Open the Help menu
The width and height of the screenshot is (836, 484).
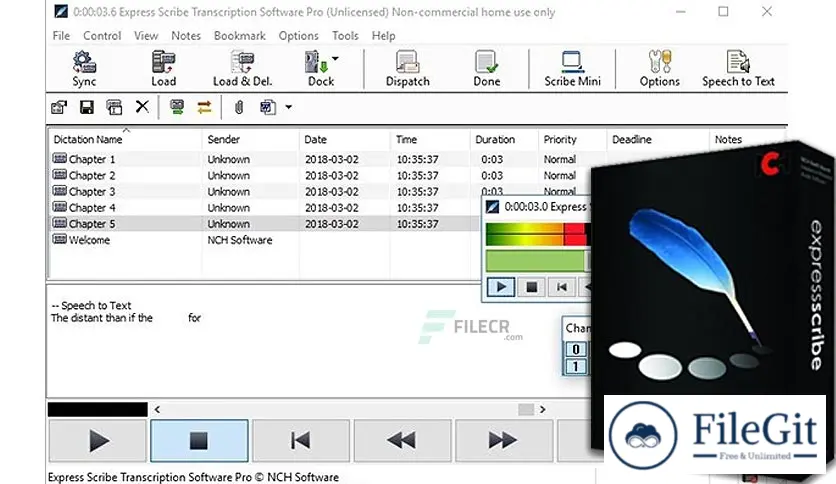[383, 36]
